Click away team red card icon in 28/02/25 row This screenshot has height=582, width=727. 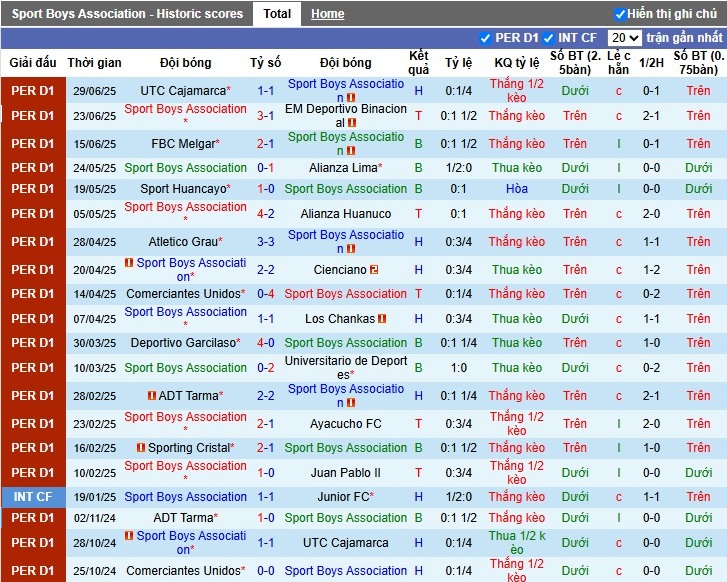[x=351, y=403]
